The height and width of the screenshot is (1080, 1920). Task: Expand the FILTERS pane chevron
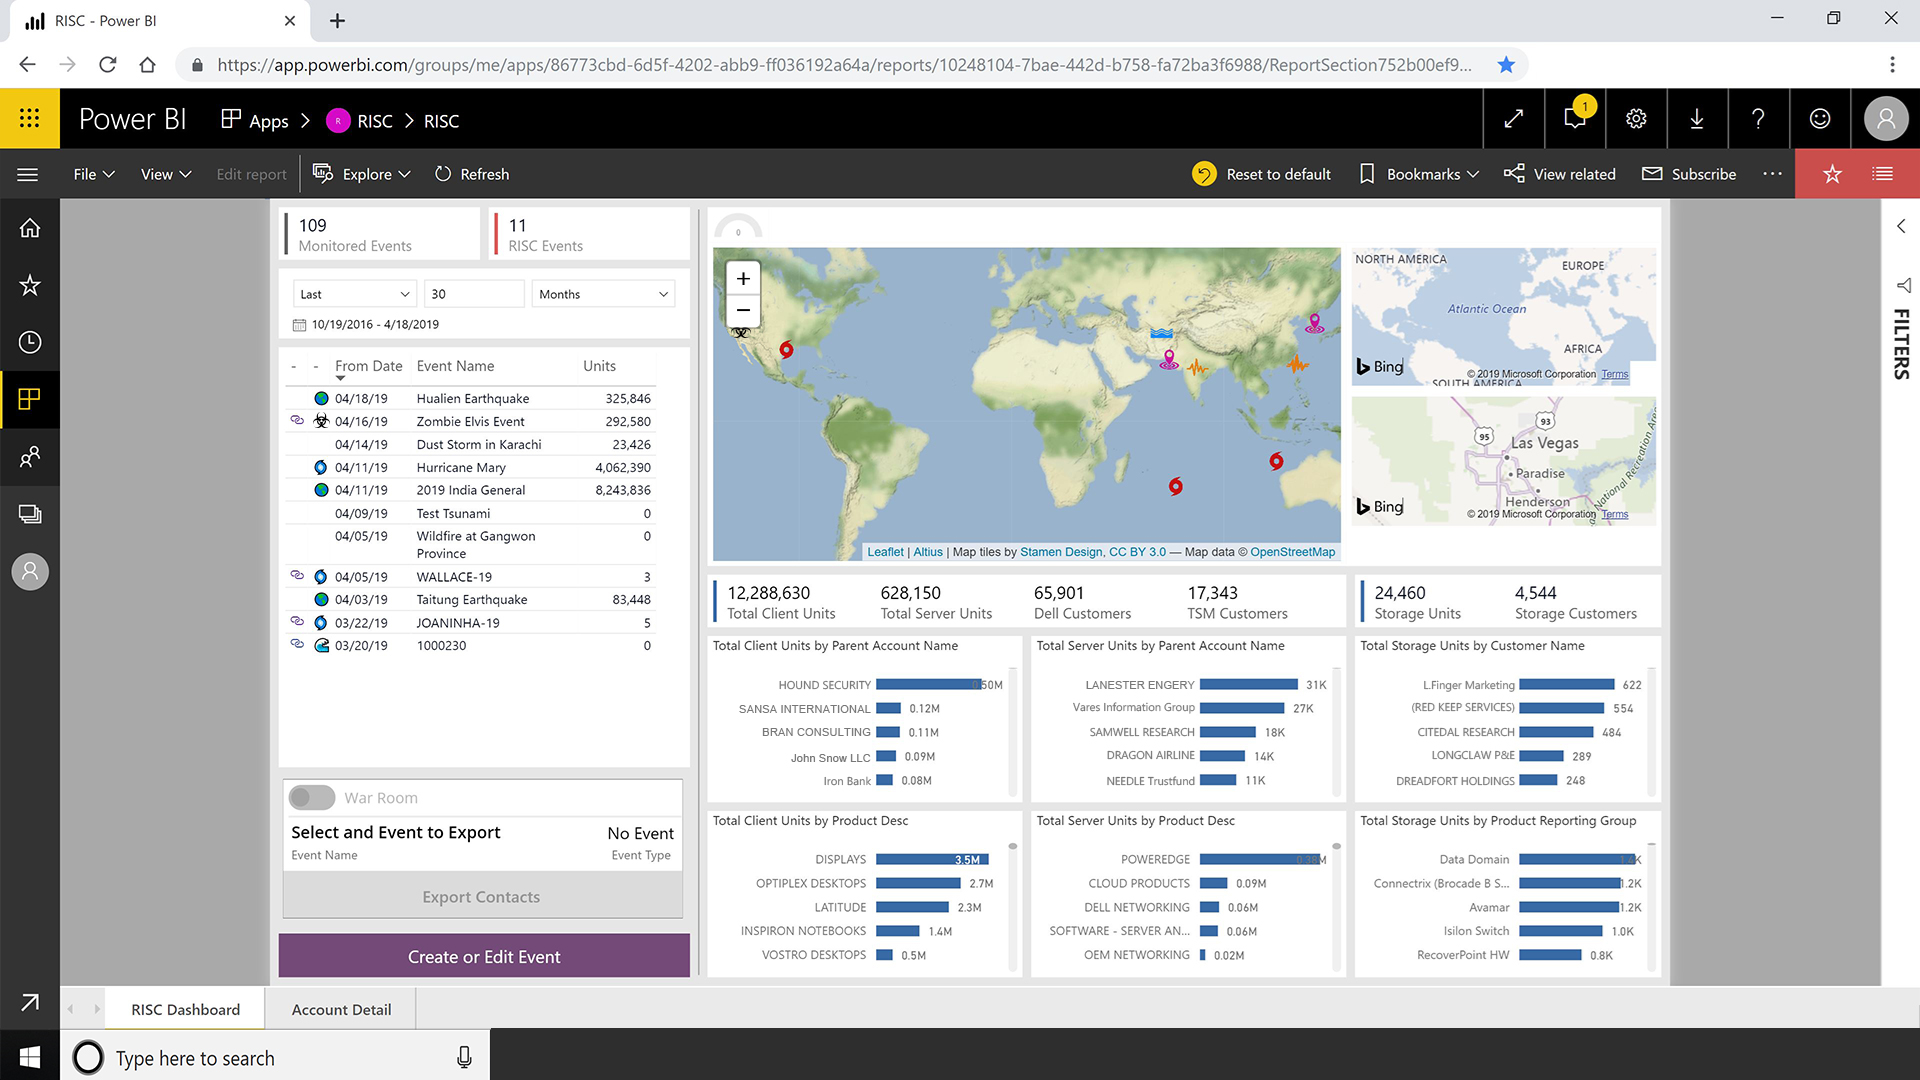[1901, 227]
